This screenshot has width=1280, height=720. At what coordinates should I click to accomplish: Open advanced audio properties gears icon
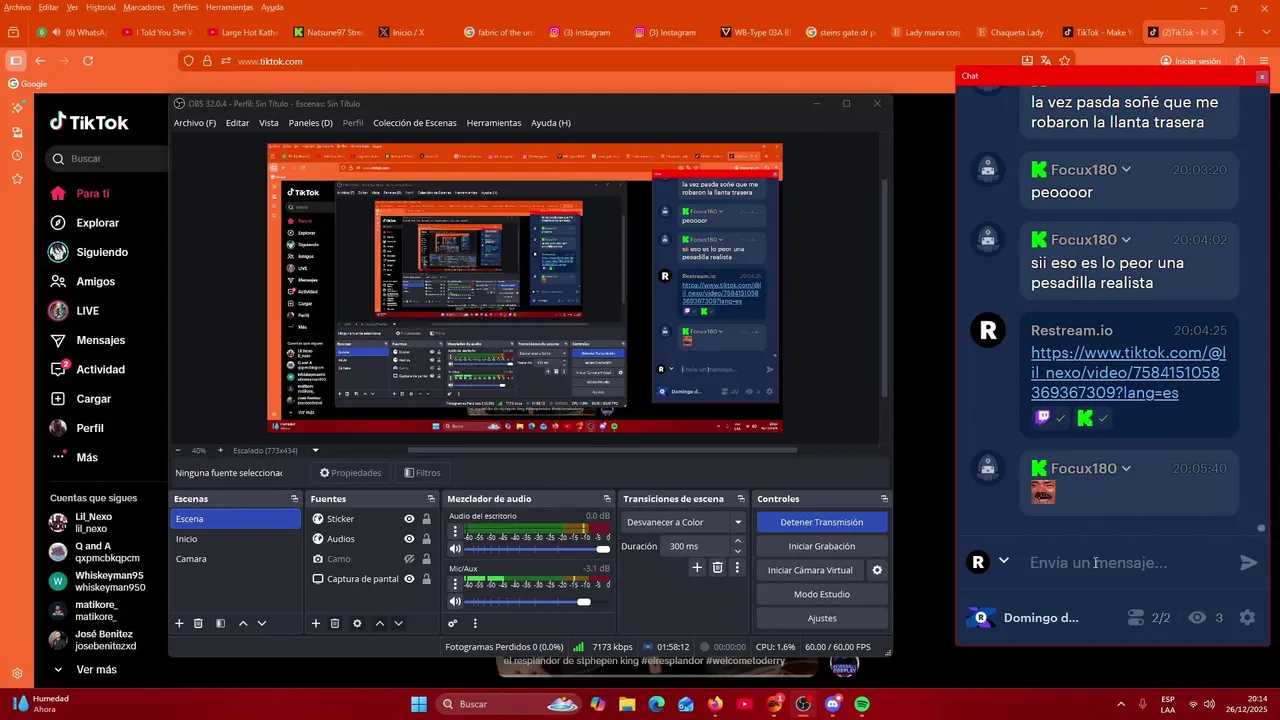click(453, 623)
